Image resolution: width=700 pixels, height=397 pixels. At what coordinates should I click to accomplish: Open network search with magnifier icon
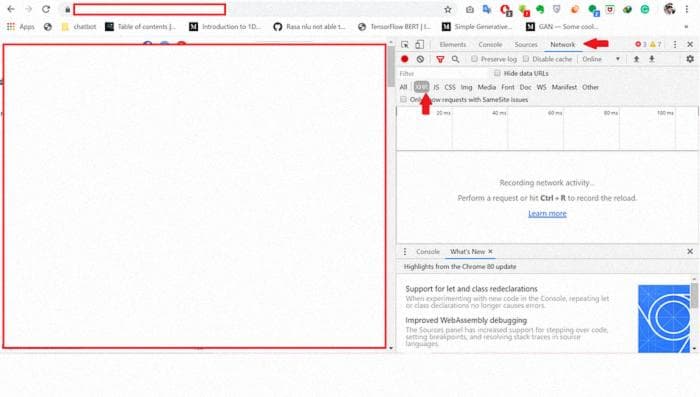(x=455, y=59)
